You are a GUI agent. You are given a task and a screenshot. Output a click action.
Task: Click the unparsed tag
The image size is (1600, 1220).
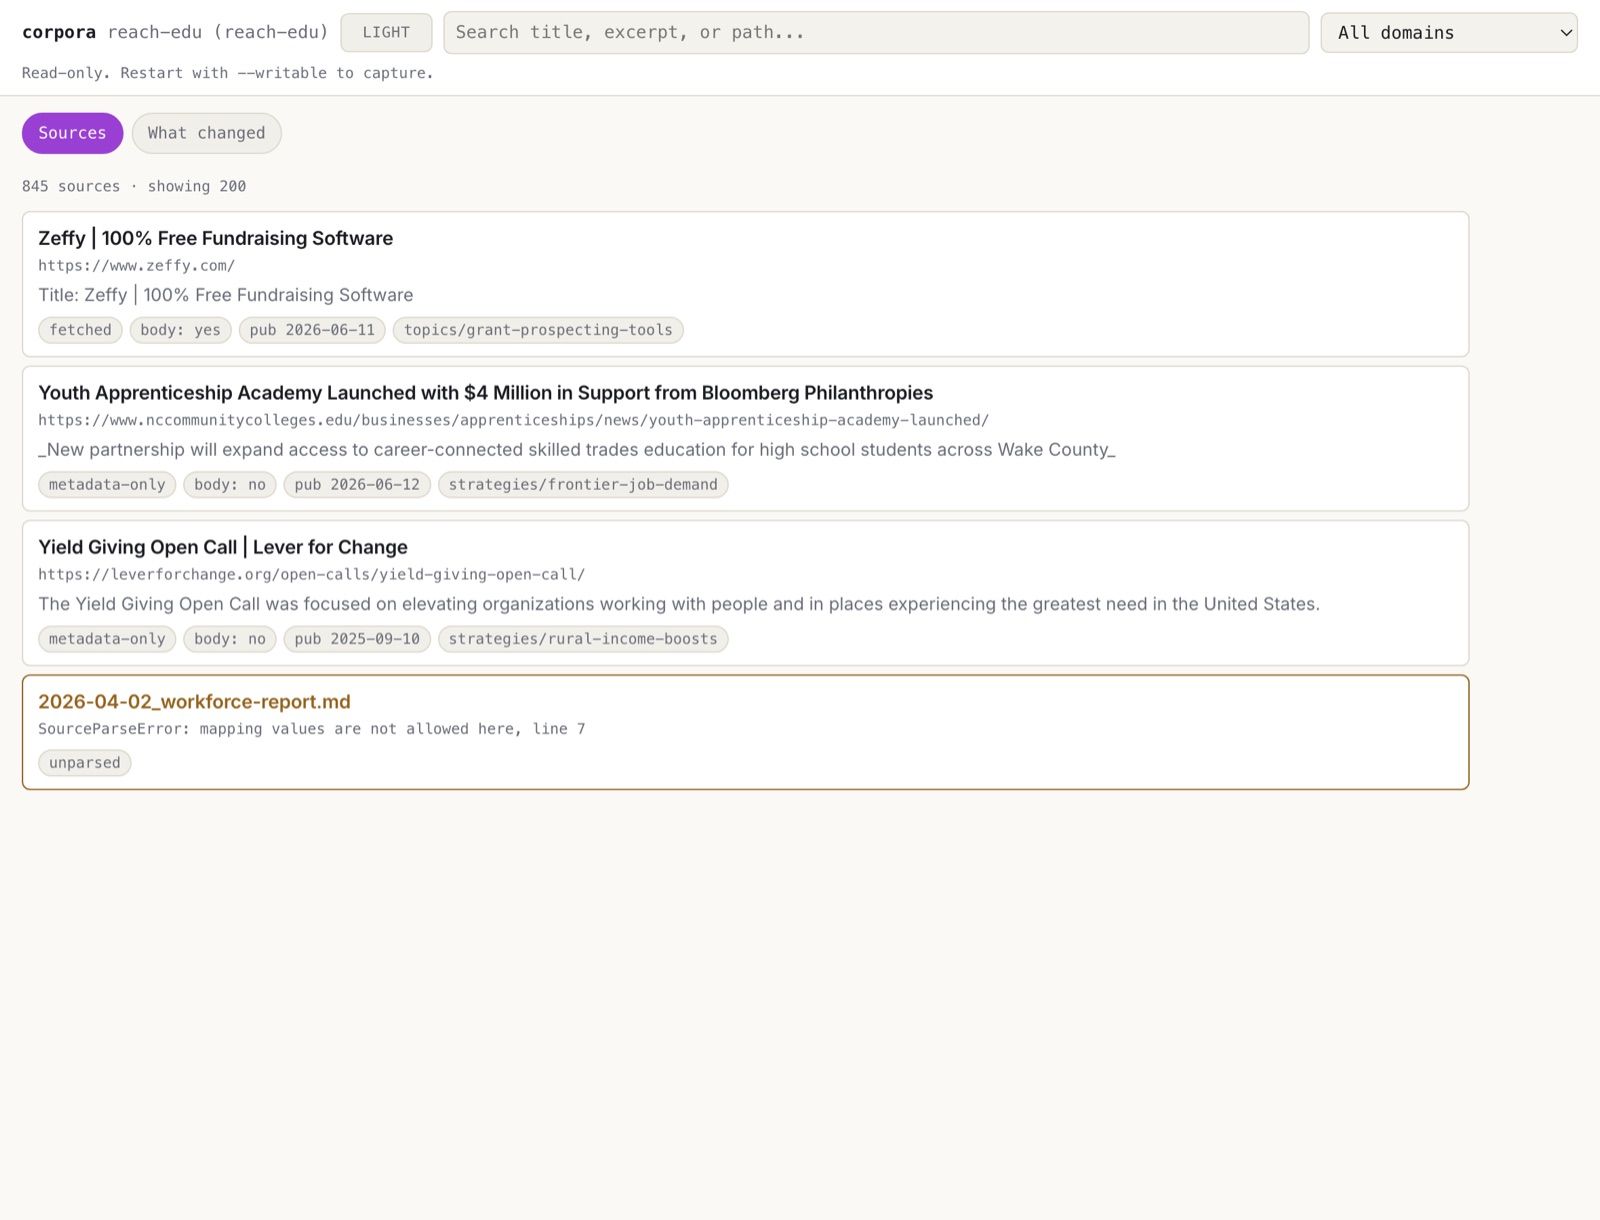point(85,763)
